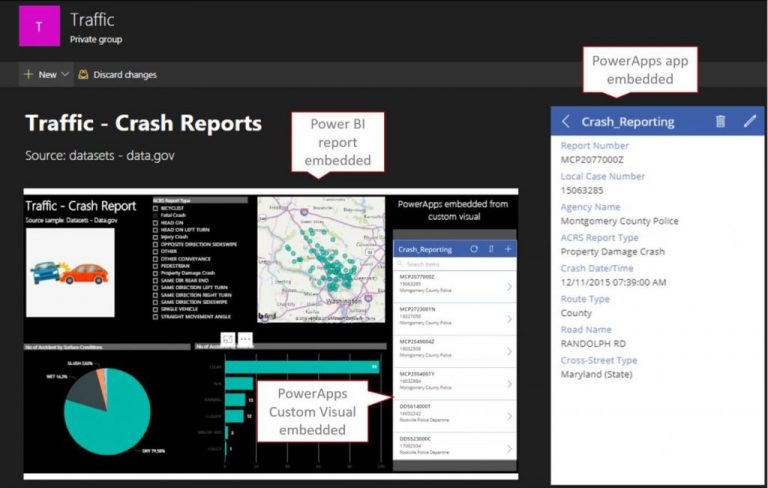Click Montgomery County Police agency value
Screen dimensions: 768x488
click(x=620, y=221)
